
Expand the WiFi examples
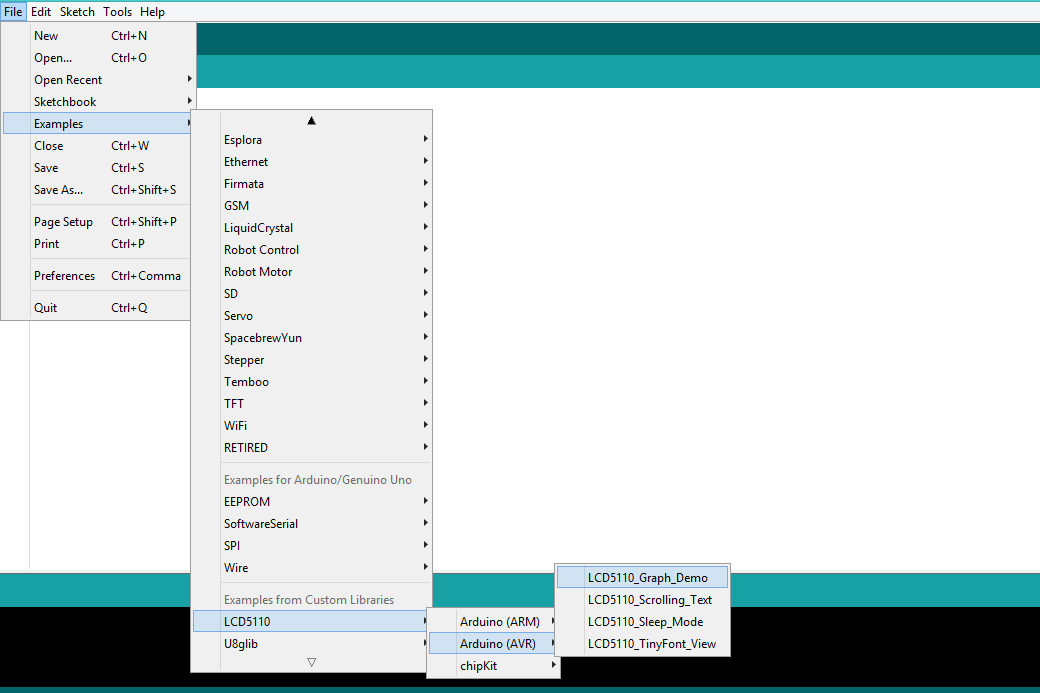point(312,426)
